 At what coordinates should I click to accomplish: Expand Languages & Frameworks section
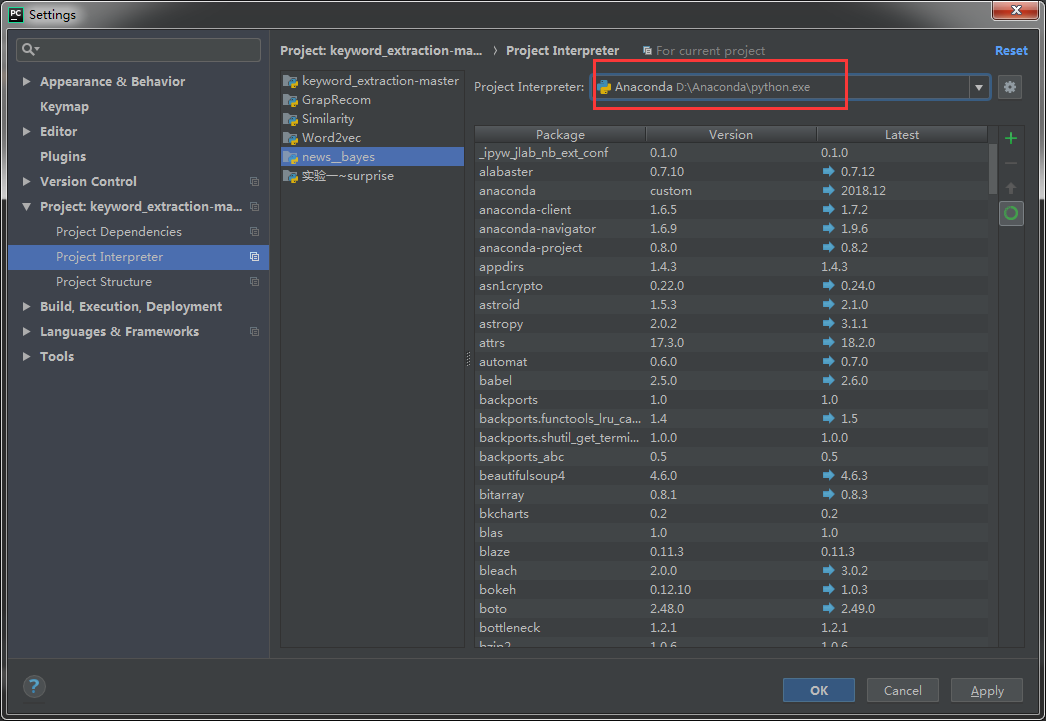[x=27, y=331]
